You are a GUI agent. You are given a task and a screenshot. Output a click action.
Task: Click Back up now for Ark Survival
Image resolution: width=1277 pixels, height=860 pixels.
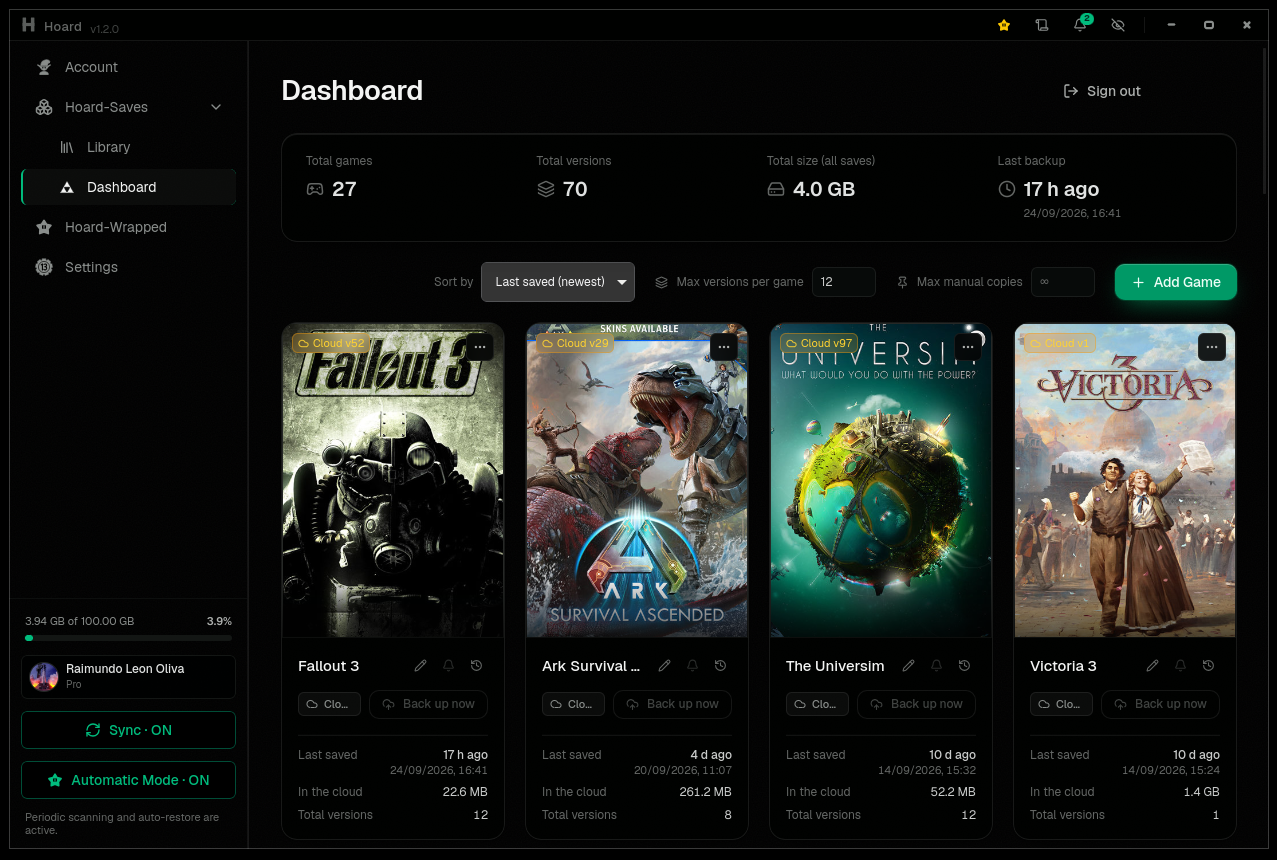(x=673, y=704)
